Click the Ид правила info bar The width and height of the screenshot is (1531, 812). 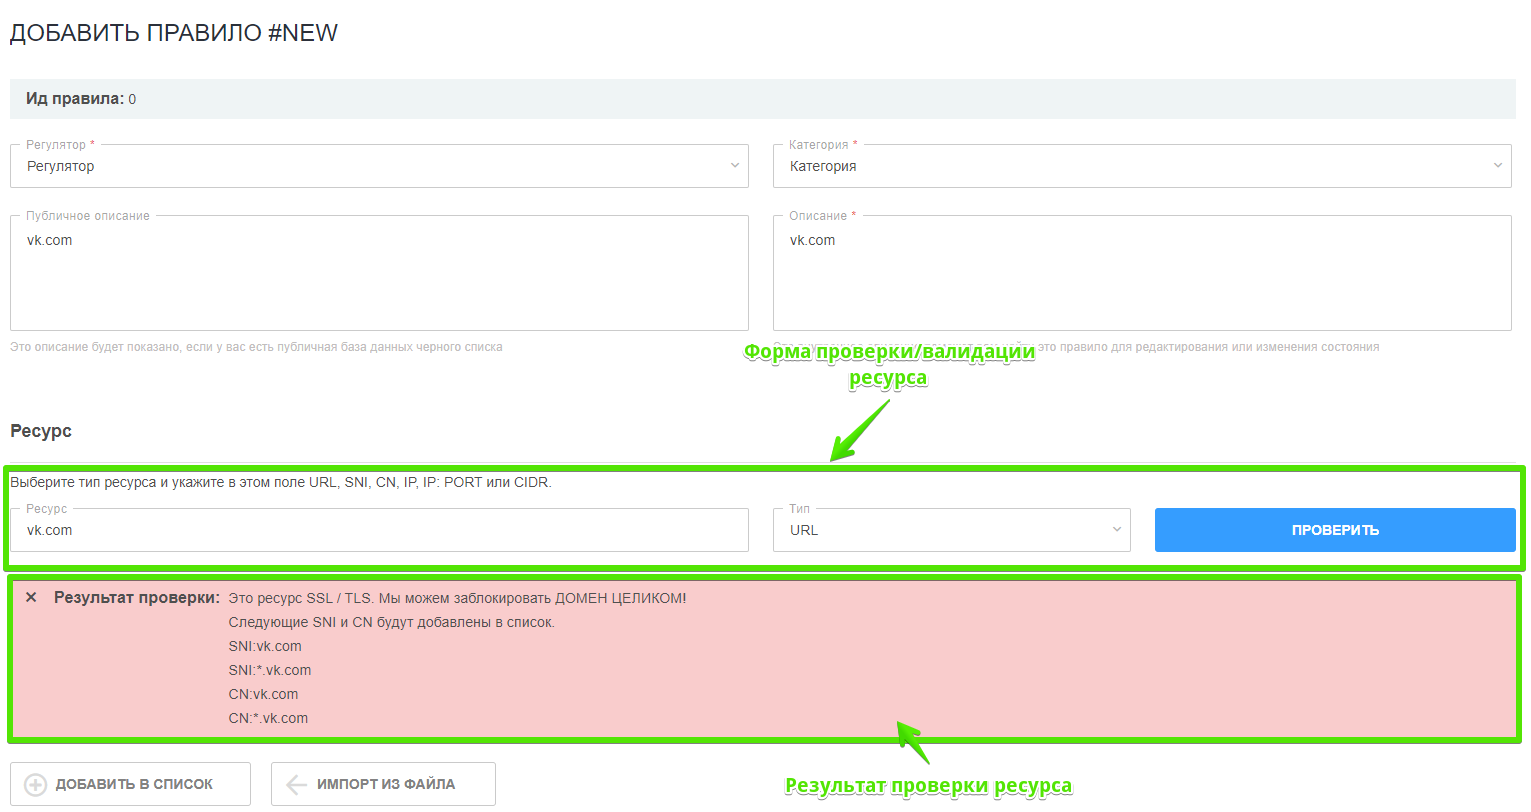(x=762, y=99)
